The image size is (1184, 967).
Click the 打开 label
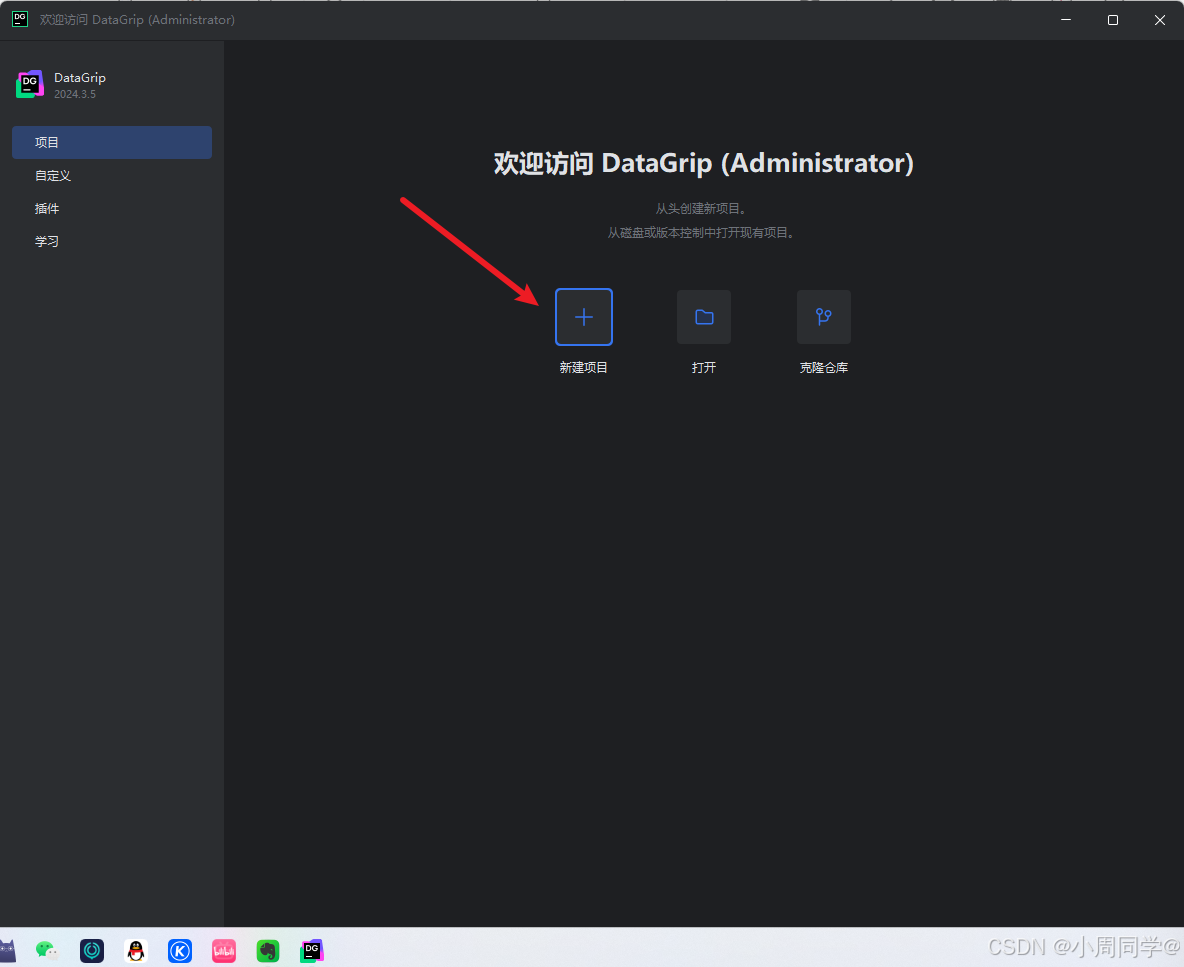click(x=704, y=368)
